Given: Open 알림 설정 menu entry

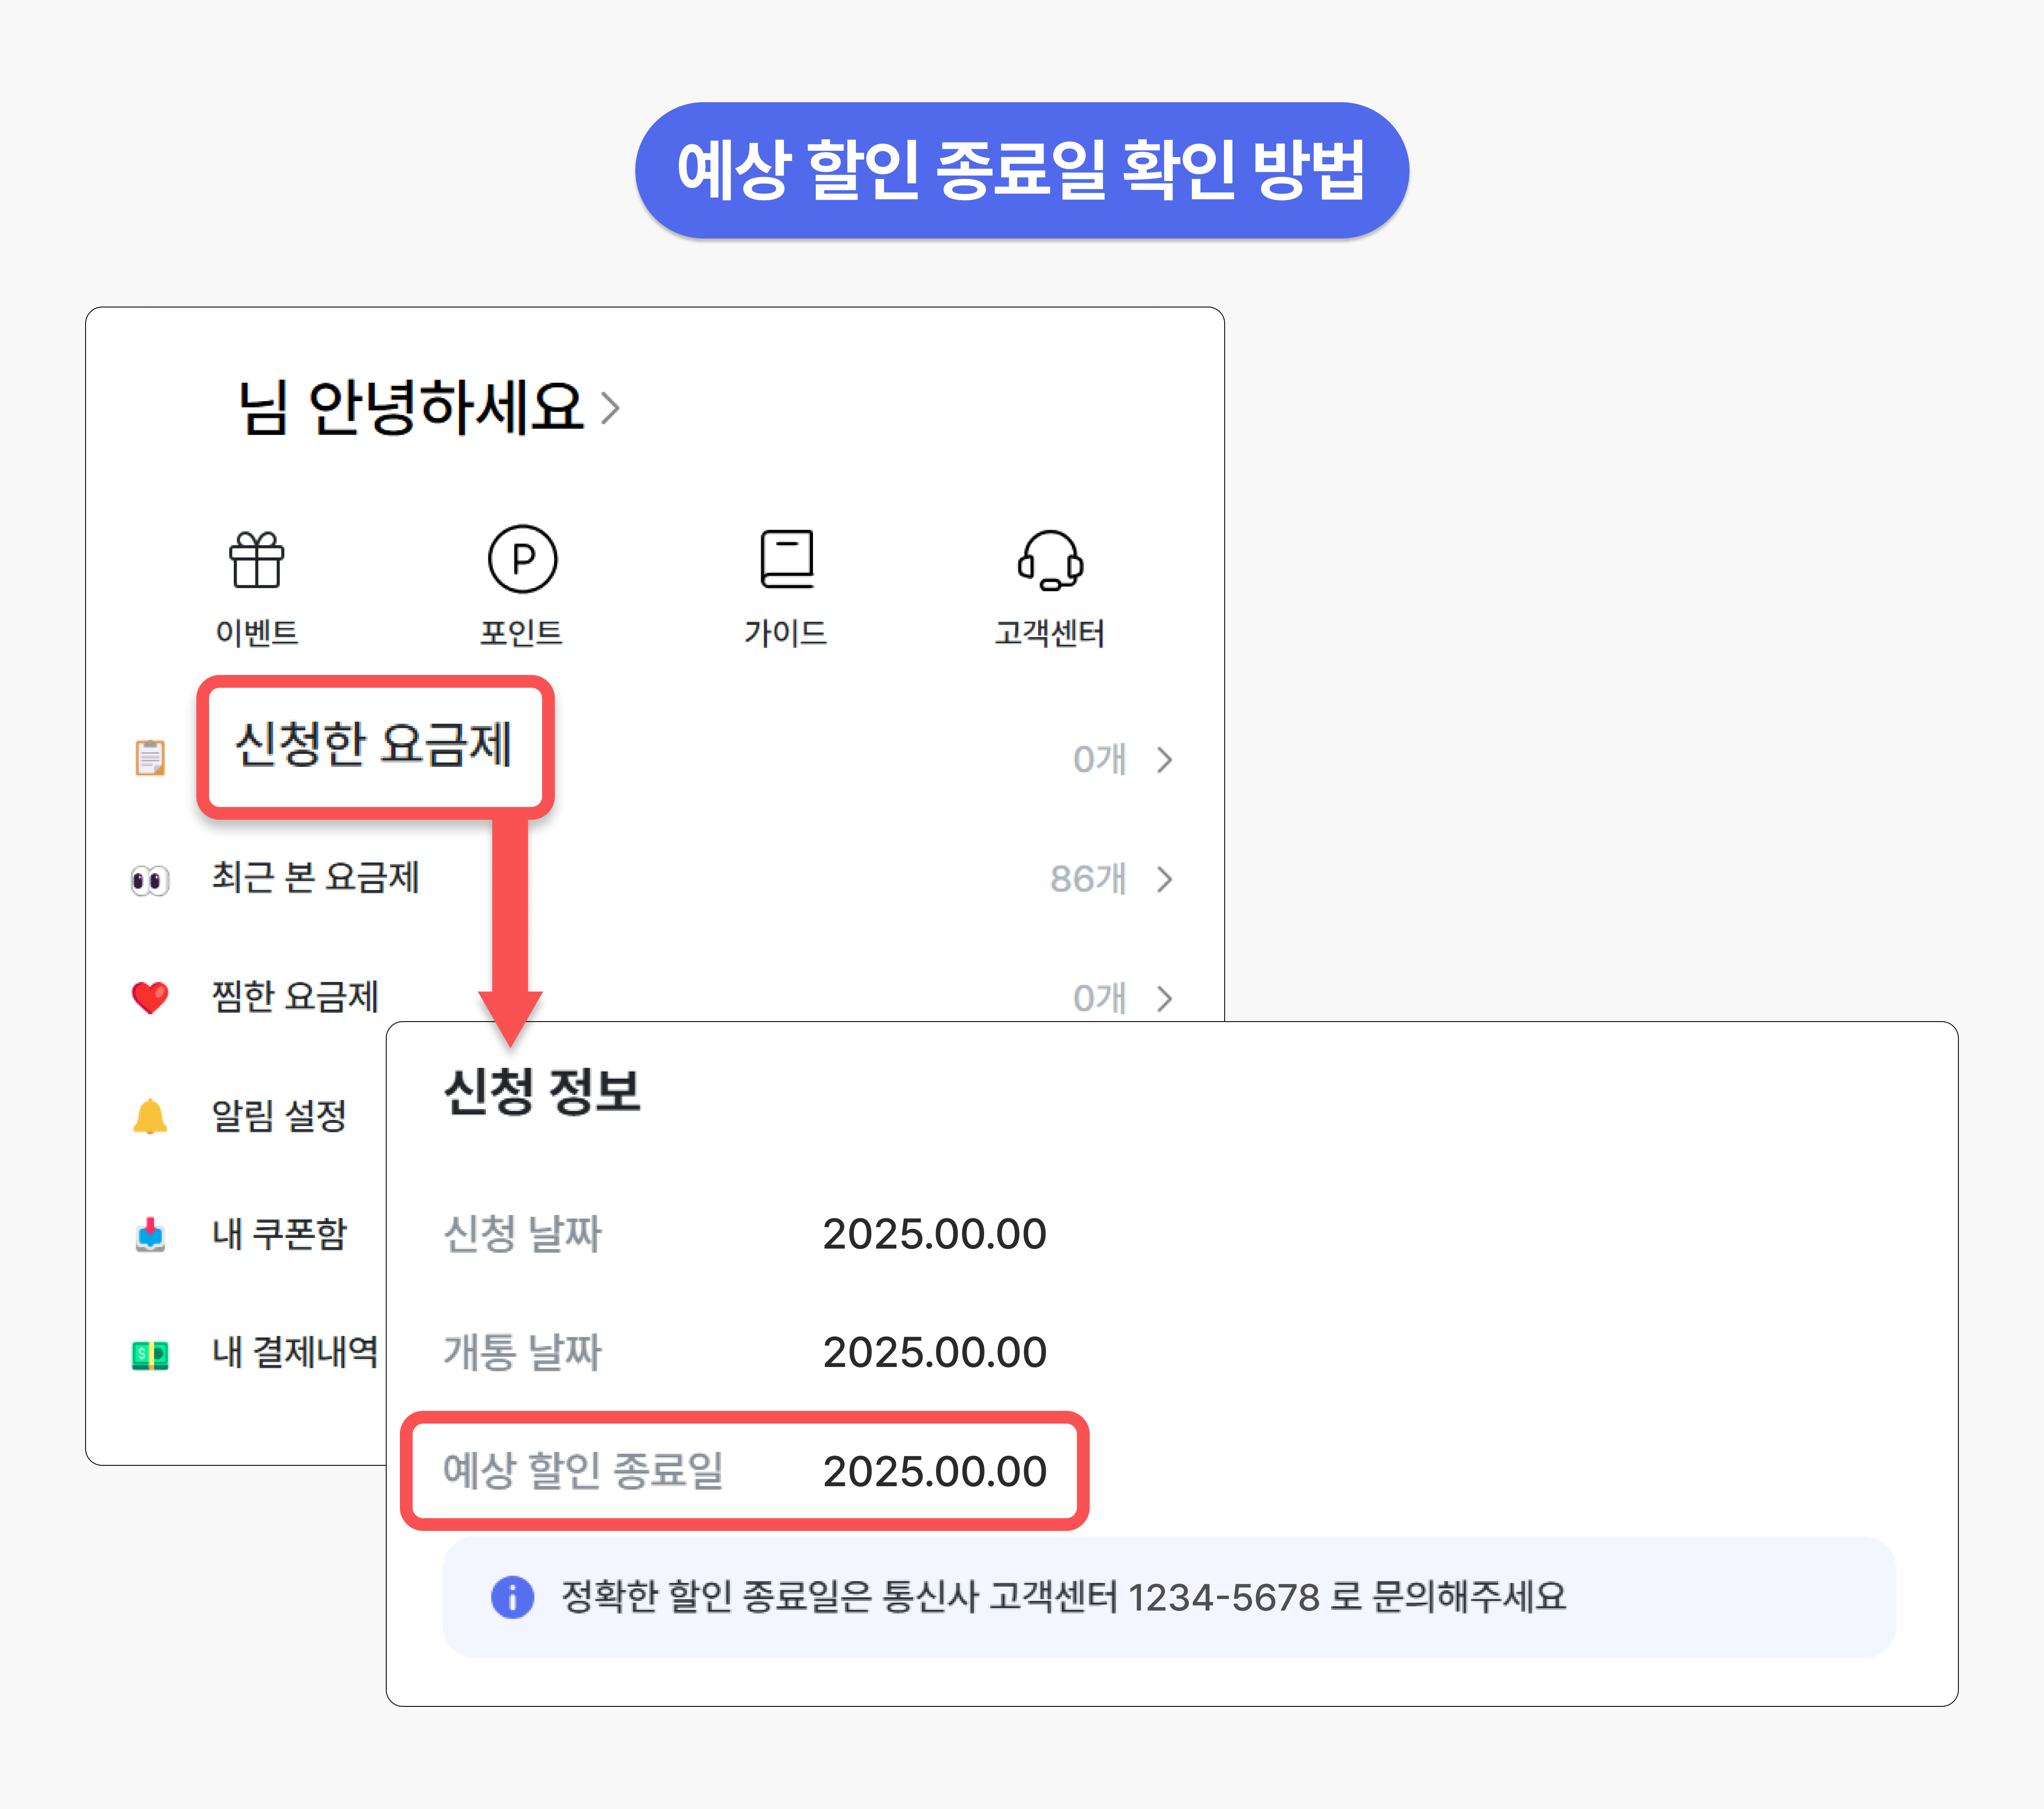Looking at the screenshot, I should click(279, 1116).
